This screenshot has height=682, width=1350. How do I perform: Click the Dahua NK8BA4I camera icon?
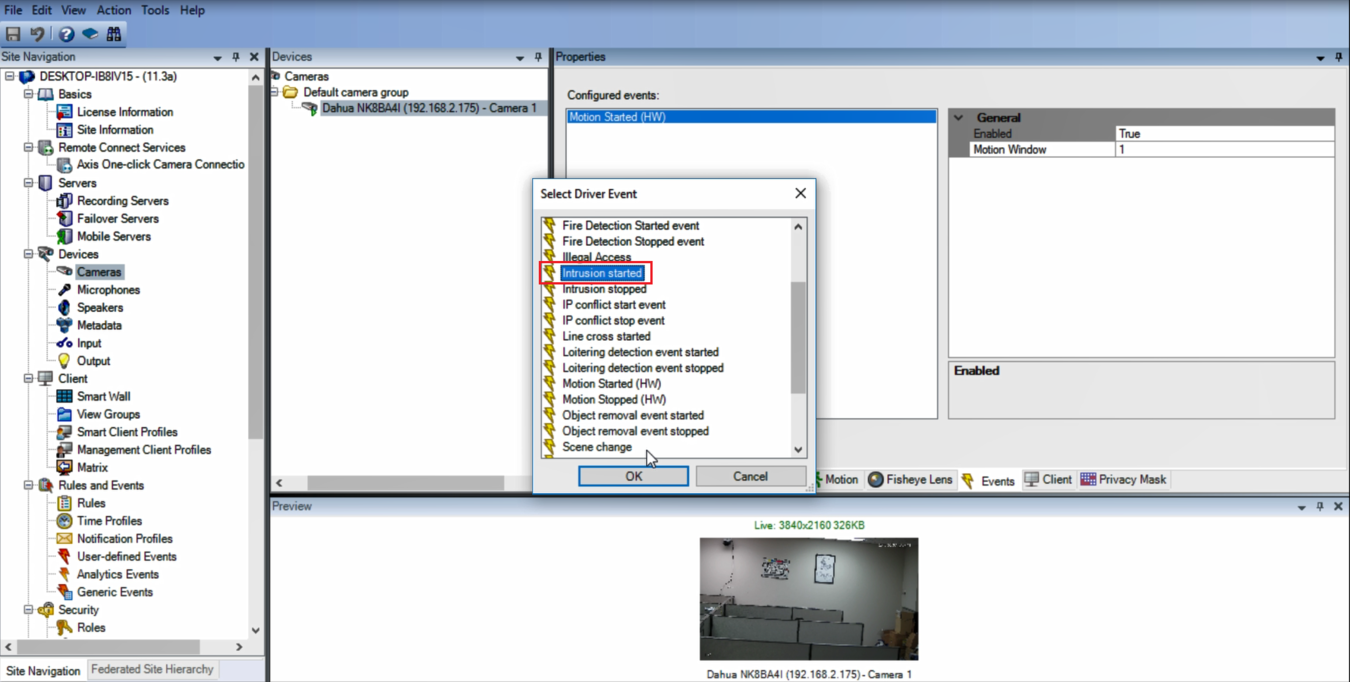click(309, 108)
